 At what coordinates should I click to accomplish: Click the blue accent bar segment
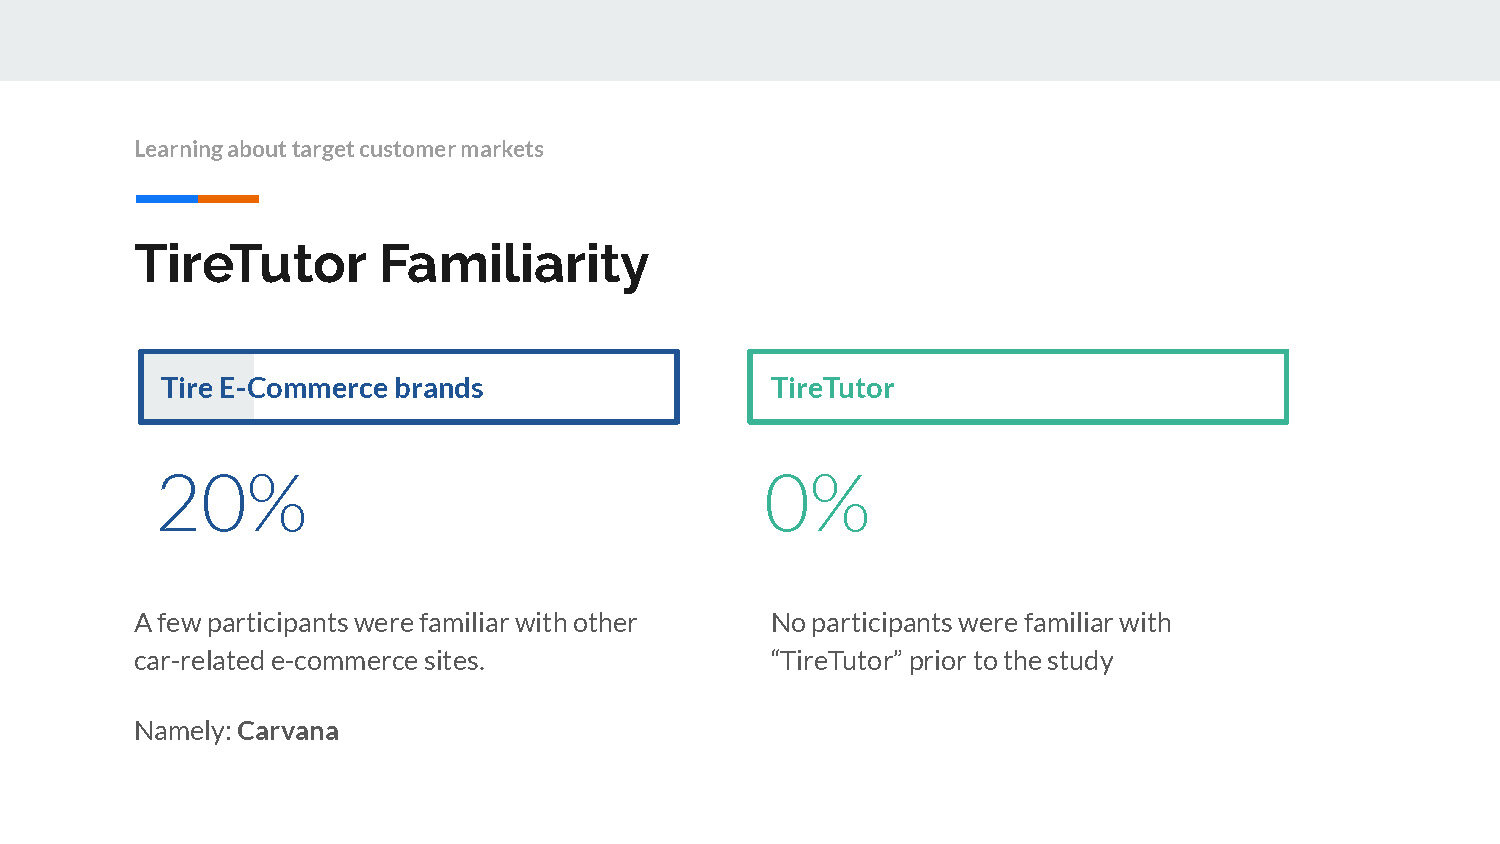166,199
